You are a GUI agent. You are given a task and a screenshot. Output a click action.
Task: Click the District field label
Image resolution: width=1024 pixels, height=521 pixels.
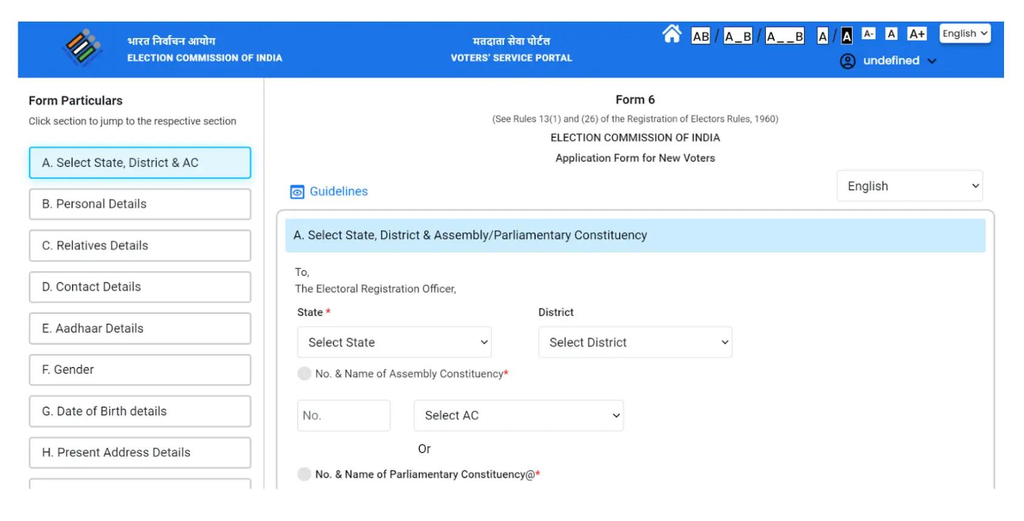556,312
